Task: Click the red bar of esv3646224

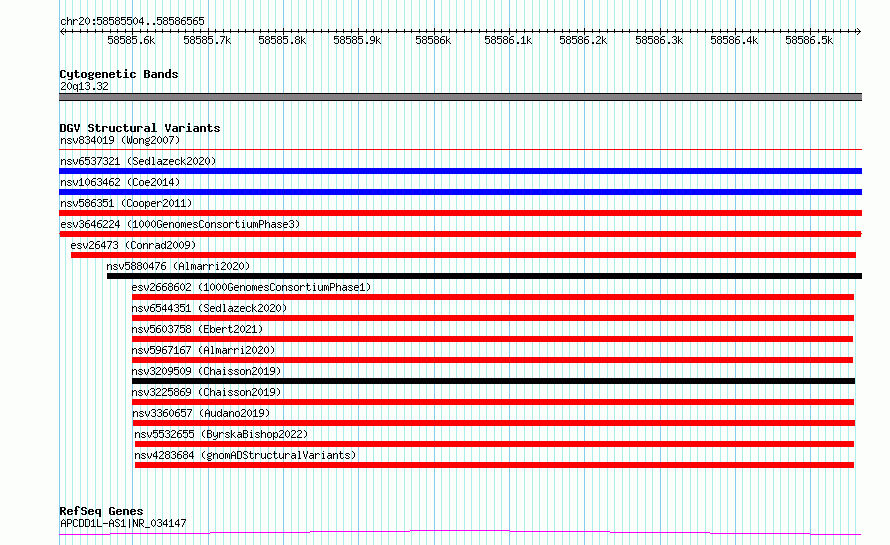Action: tap(460, 234)
